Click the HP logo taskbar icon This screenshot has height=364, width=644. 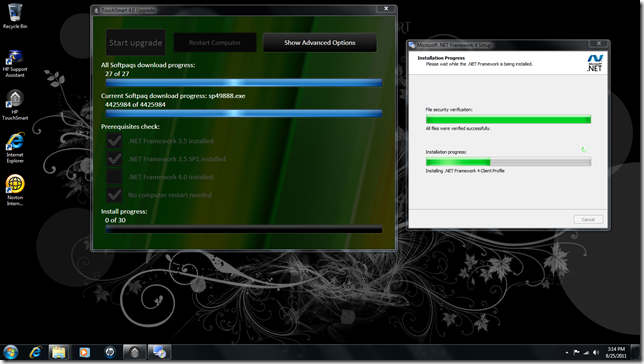coord(110,352)
